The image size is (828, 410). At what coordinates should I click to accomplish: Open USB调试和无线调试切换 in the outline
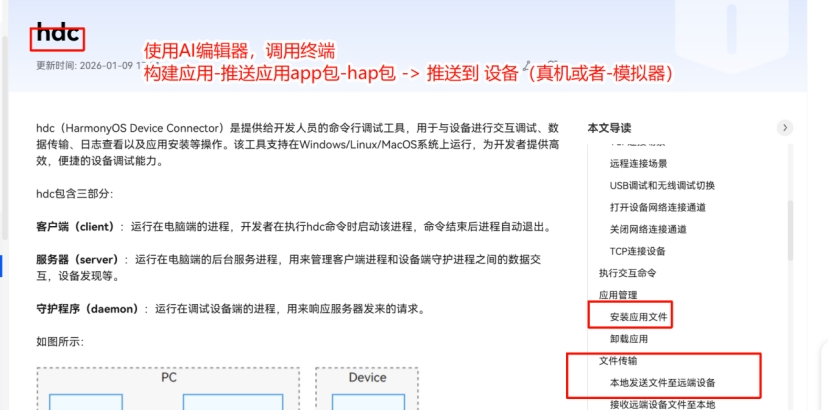point(661,185)
